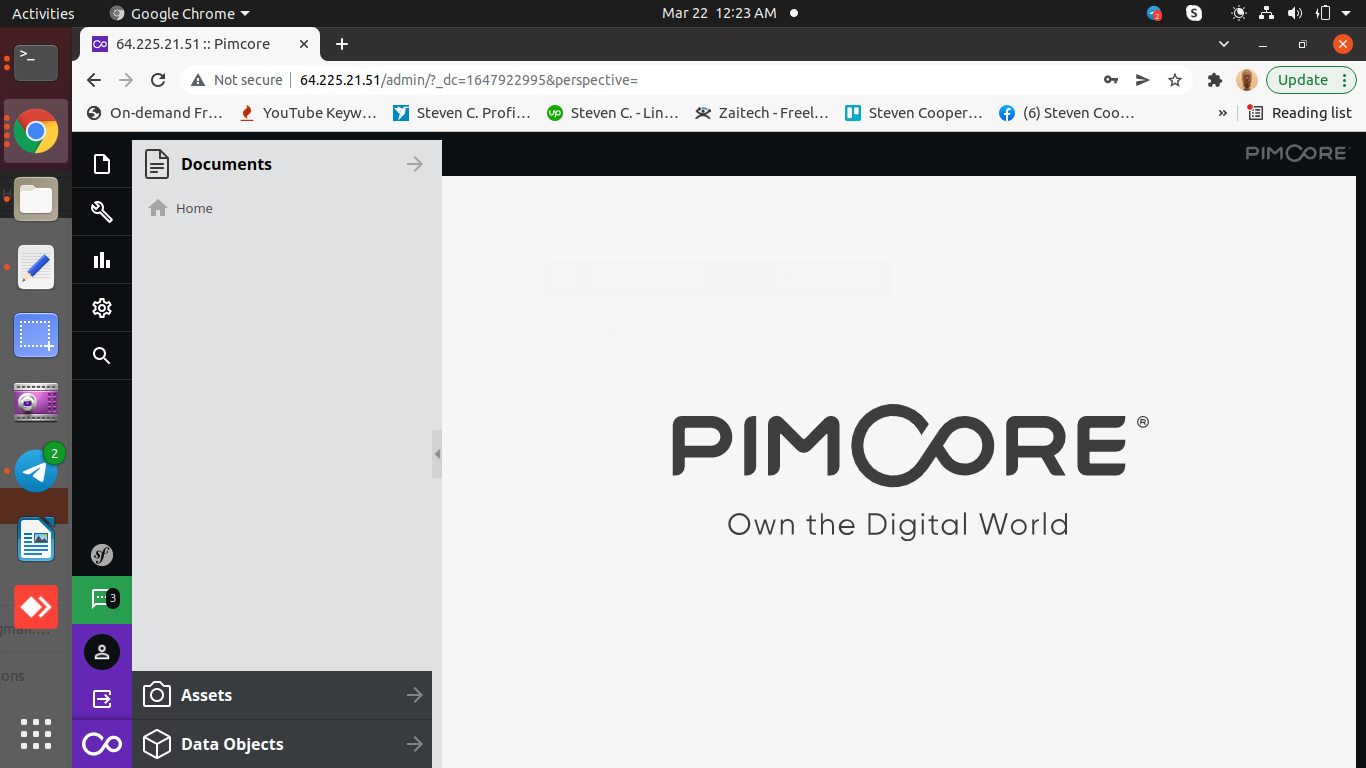1366x768 pixels.
Task: Expand the Assets panel
Action: tap(282, 695)
